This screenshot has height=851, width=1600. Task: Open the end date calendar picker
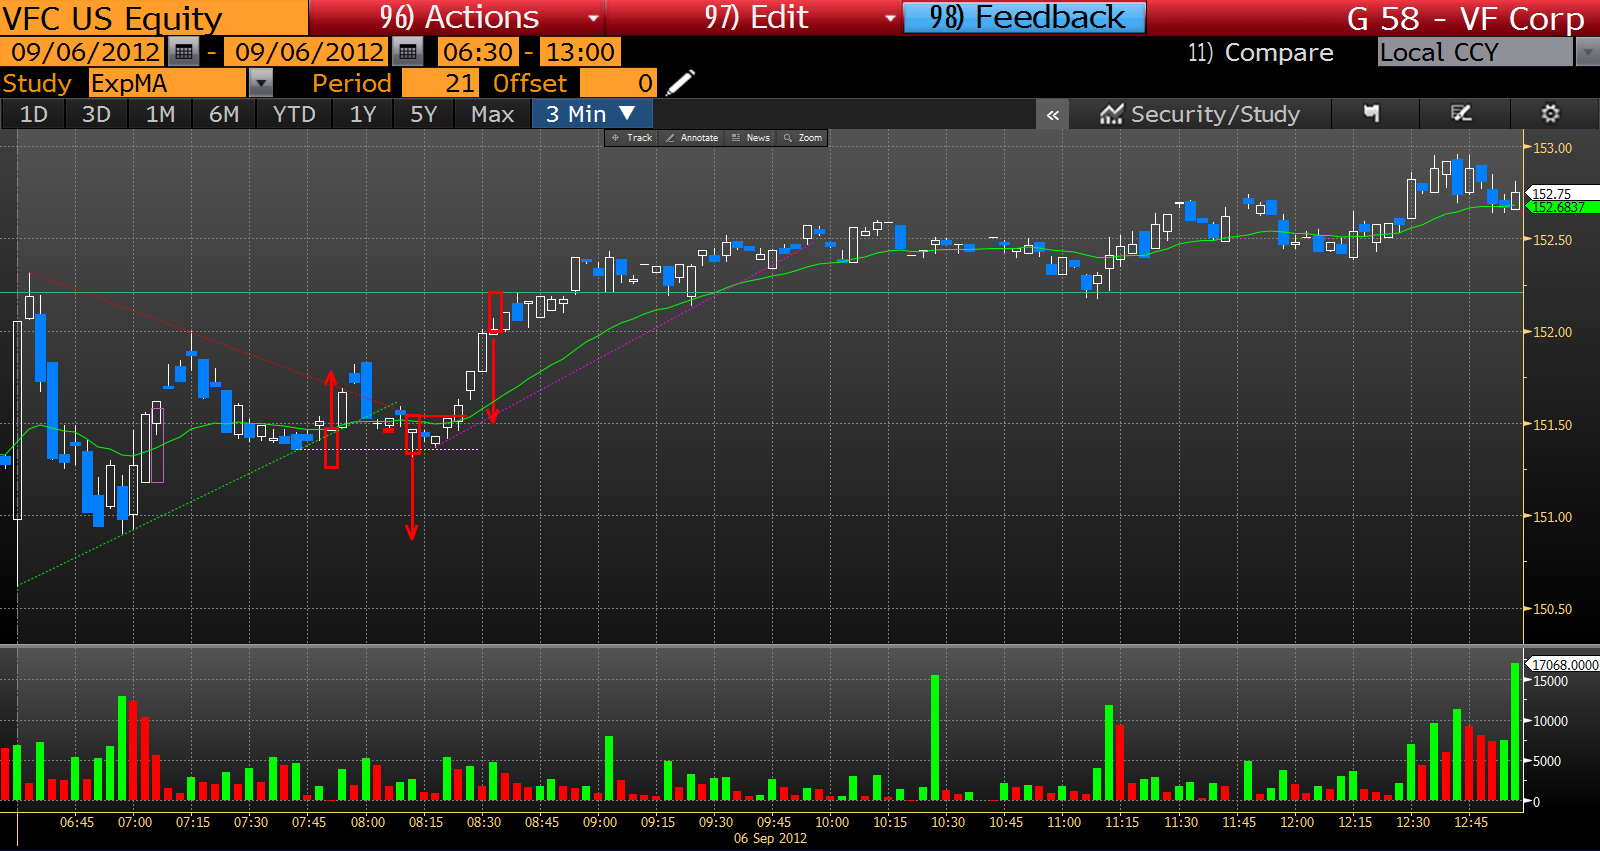[x=407, y=52]
